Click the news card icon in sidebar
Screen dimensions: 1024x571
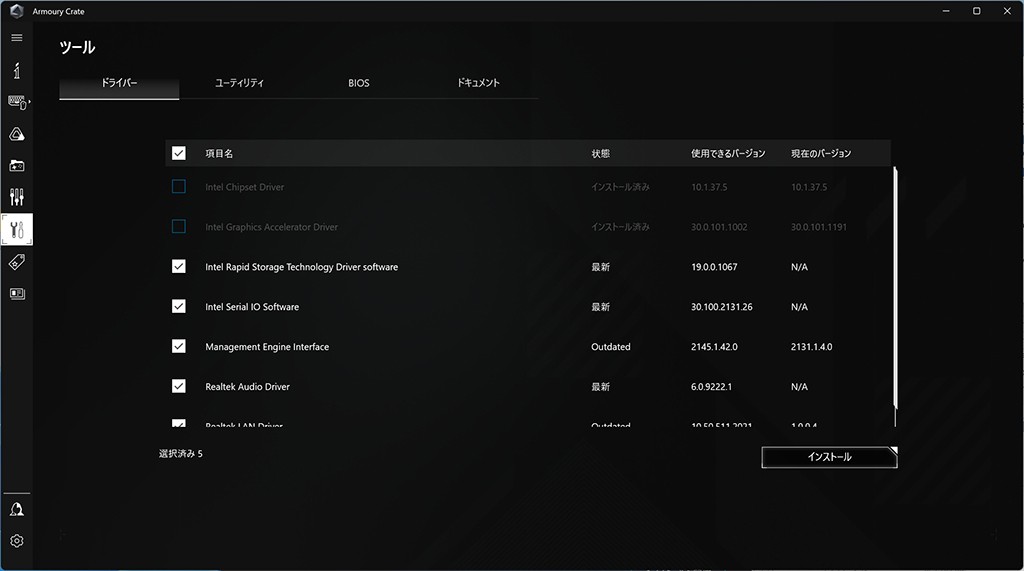[17, 294]
